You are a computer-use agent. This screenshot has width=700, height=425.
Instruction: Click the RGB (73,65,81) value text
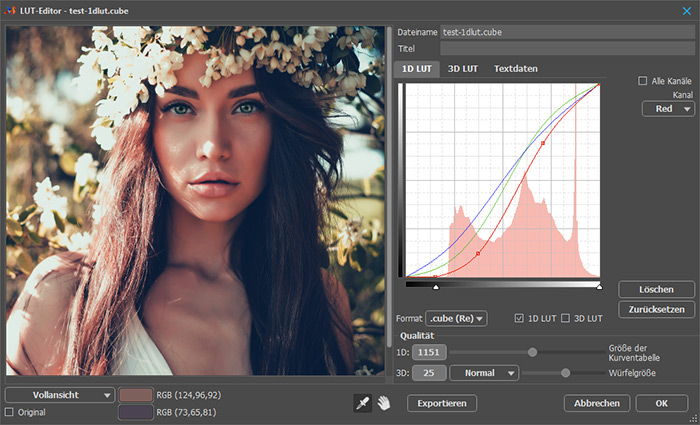point(186,412)
